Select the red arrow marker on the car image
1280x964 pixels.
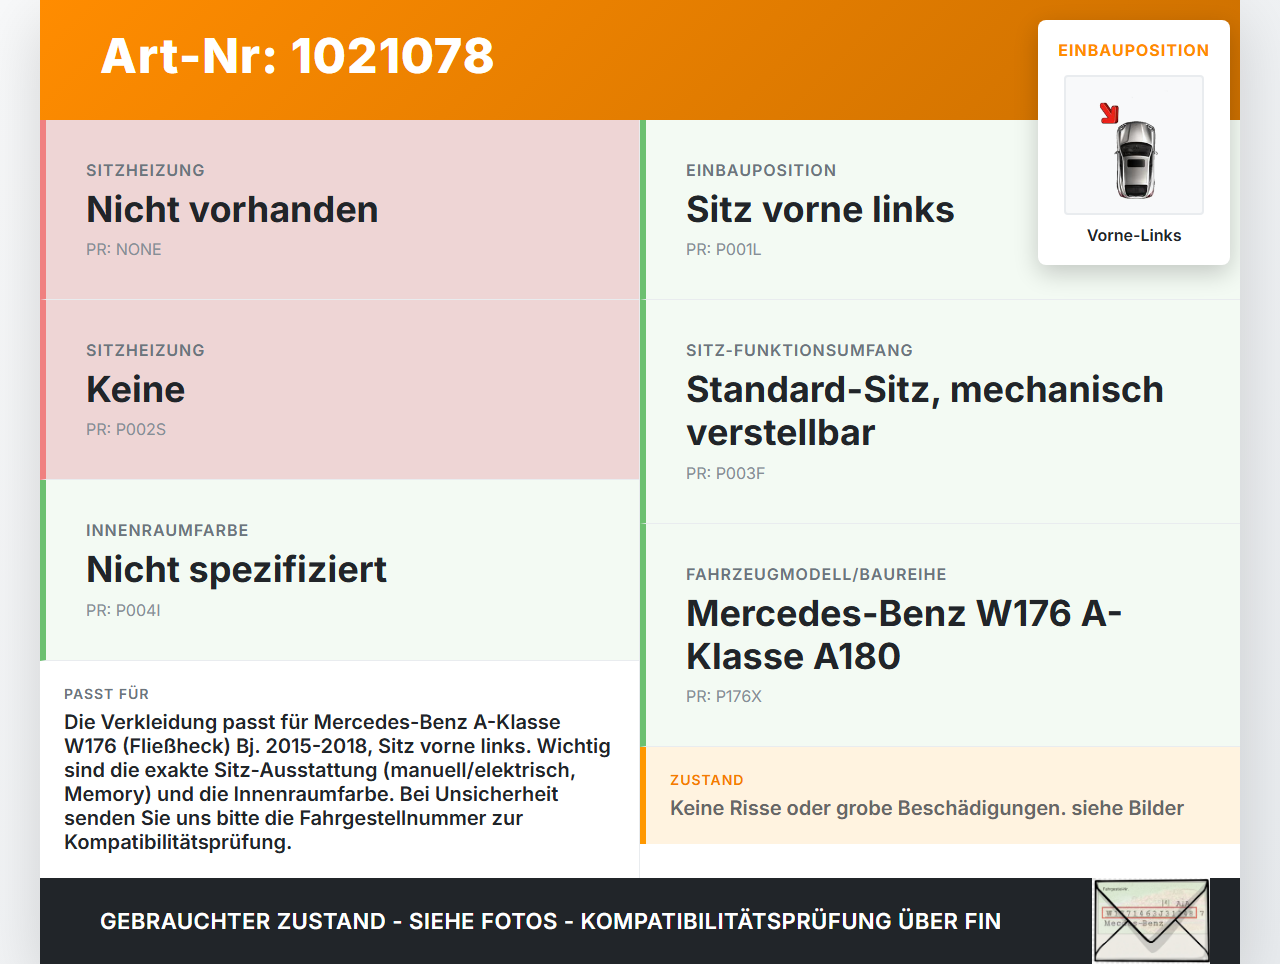point(1108,112)
